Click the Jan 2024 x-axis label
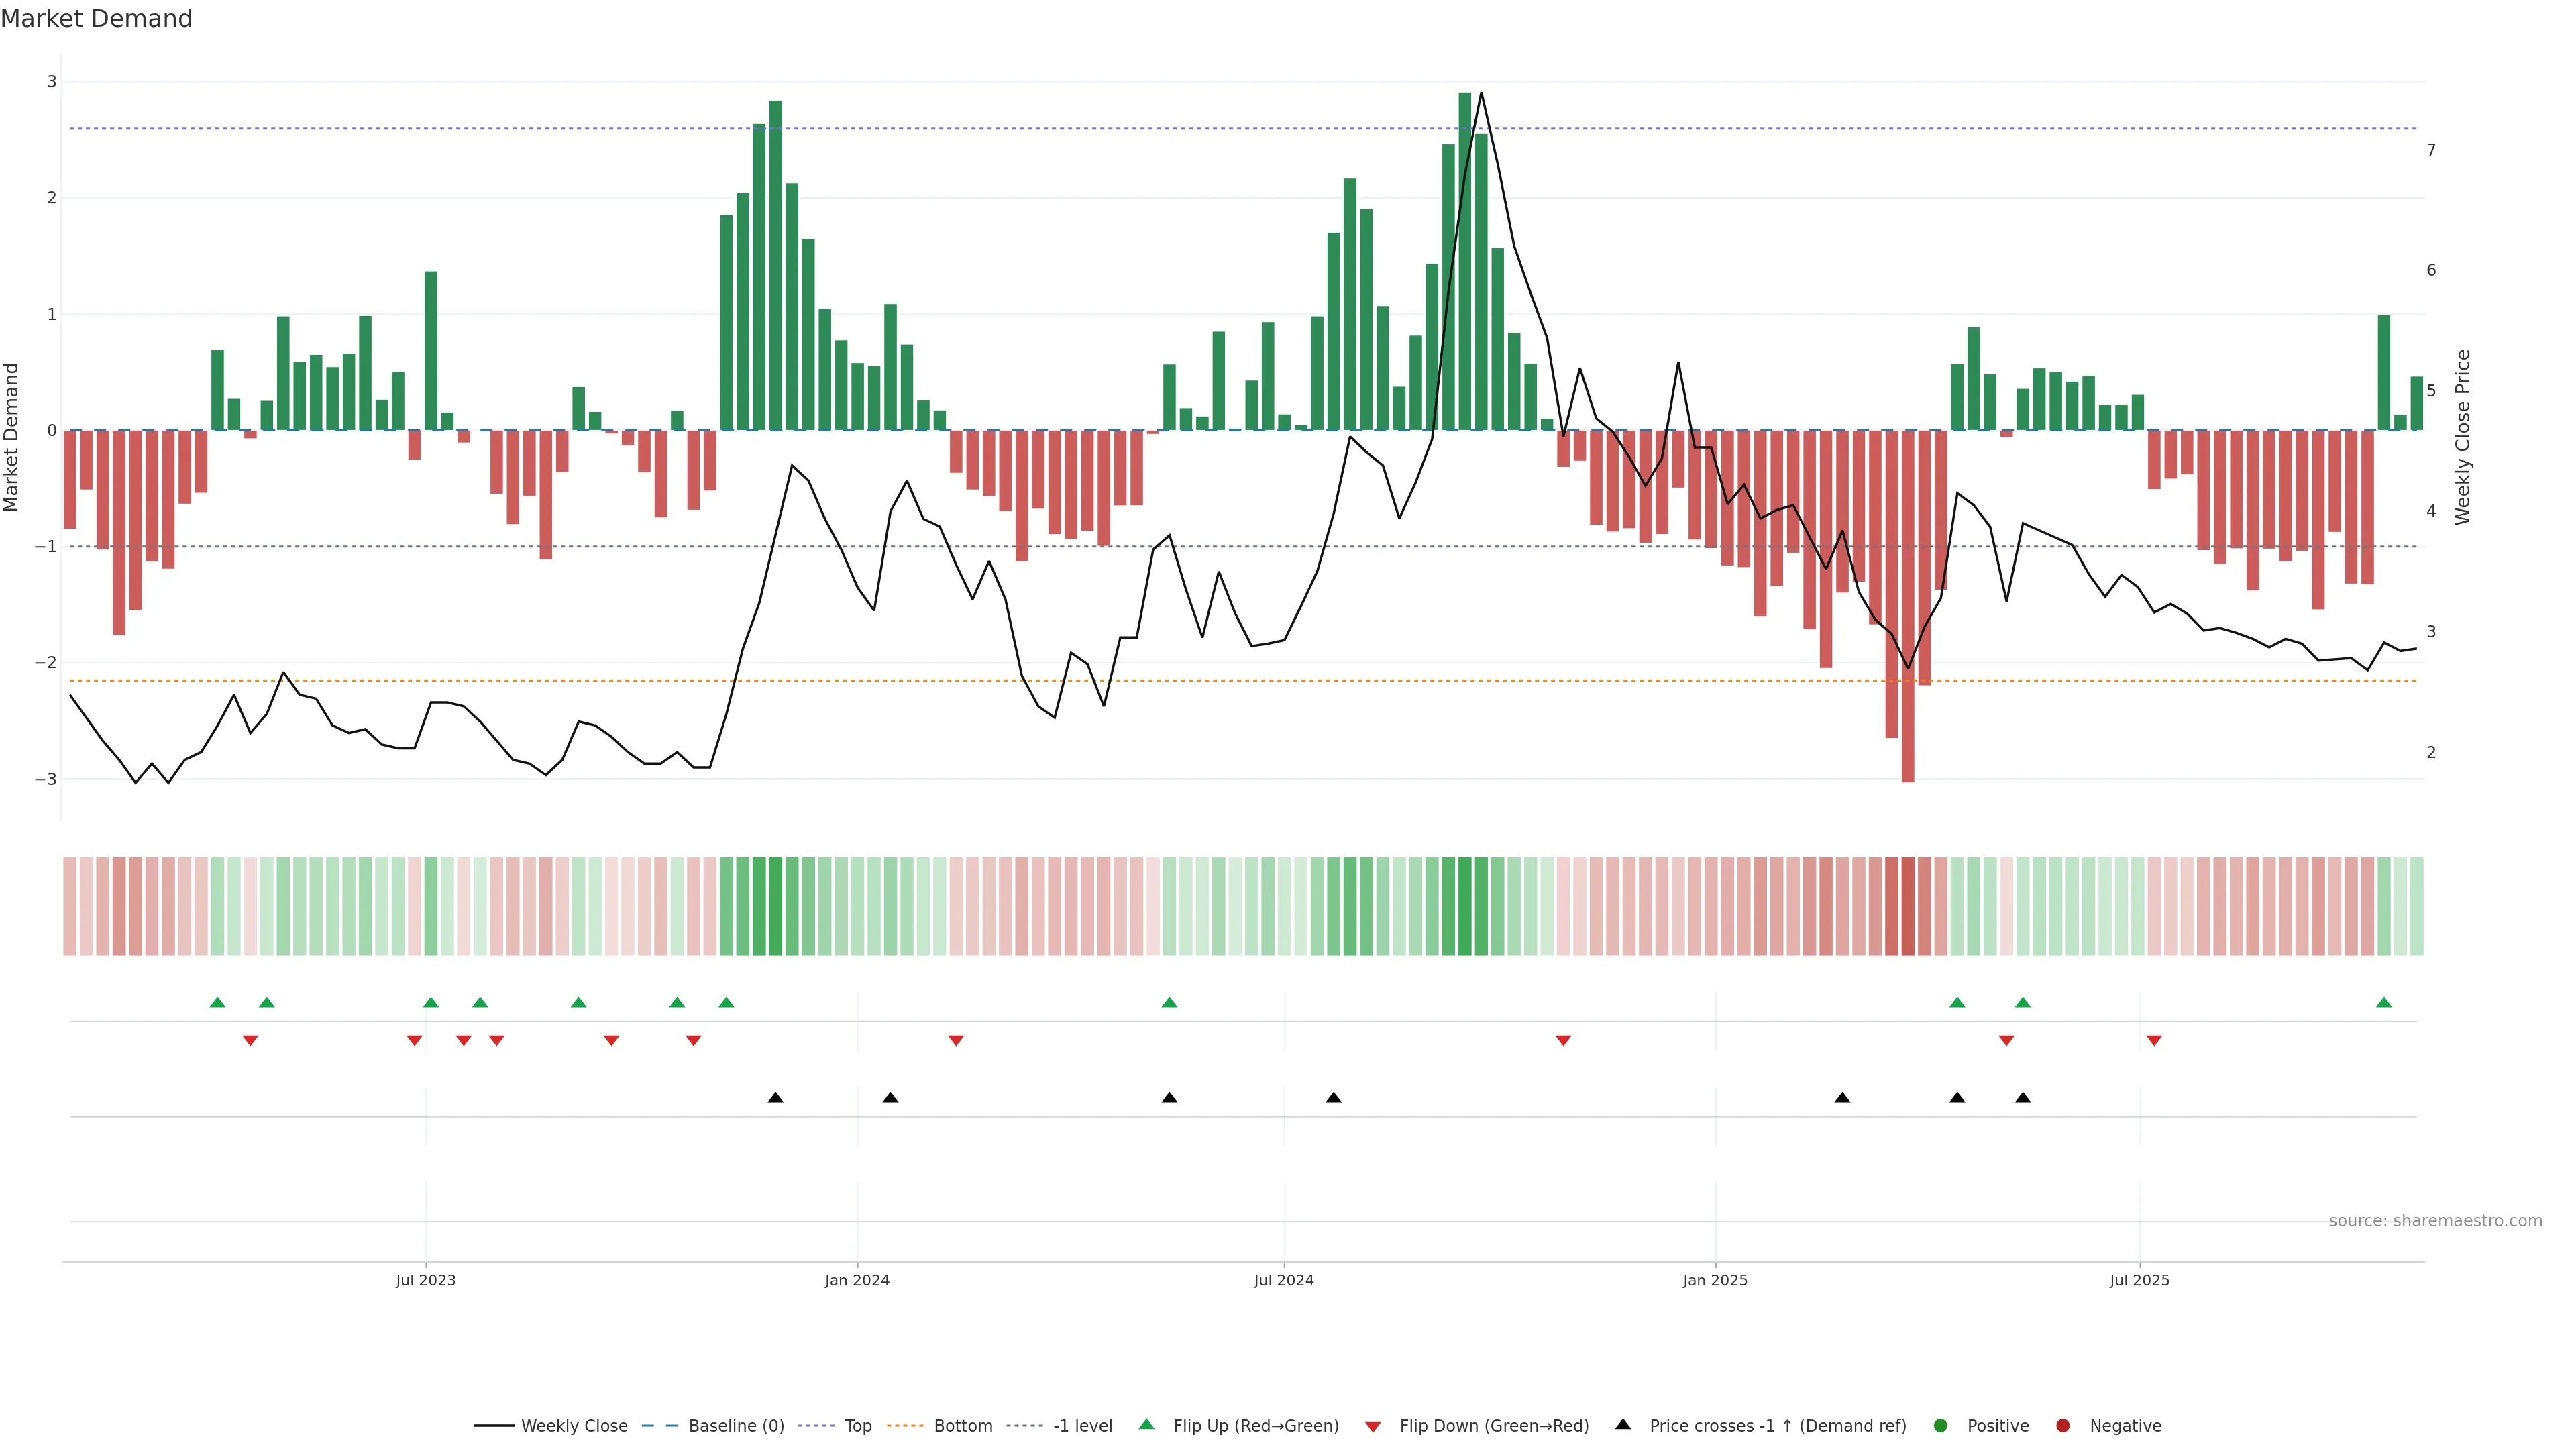This screenshot has height=1449, width=2576. [857, 1280]
